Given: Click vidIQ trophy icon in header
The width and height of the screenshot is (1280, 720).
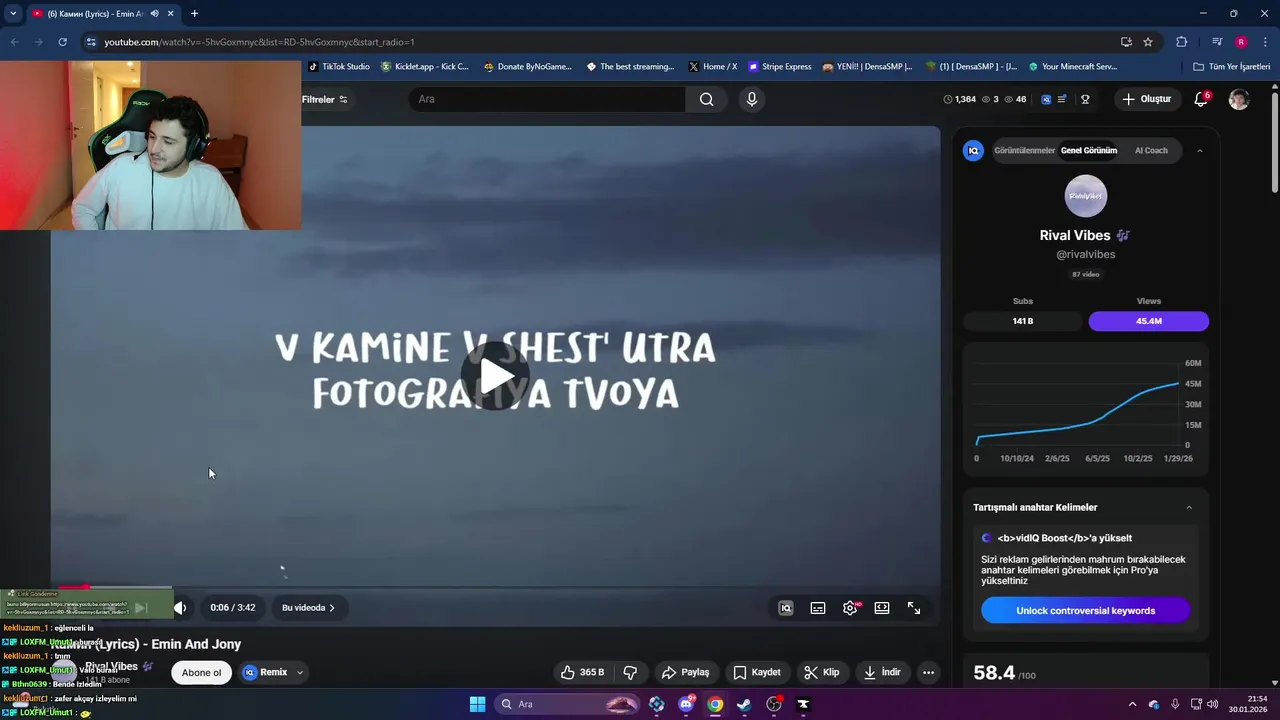Looking at the screenshot, I should click(x=1085, y=99).
